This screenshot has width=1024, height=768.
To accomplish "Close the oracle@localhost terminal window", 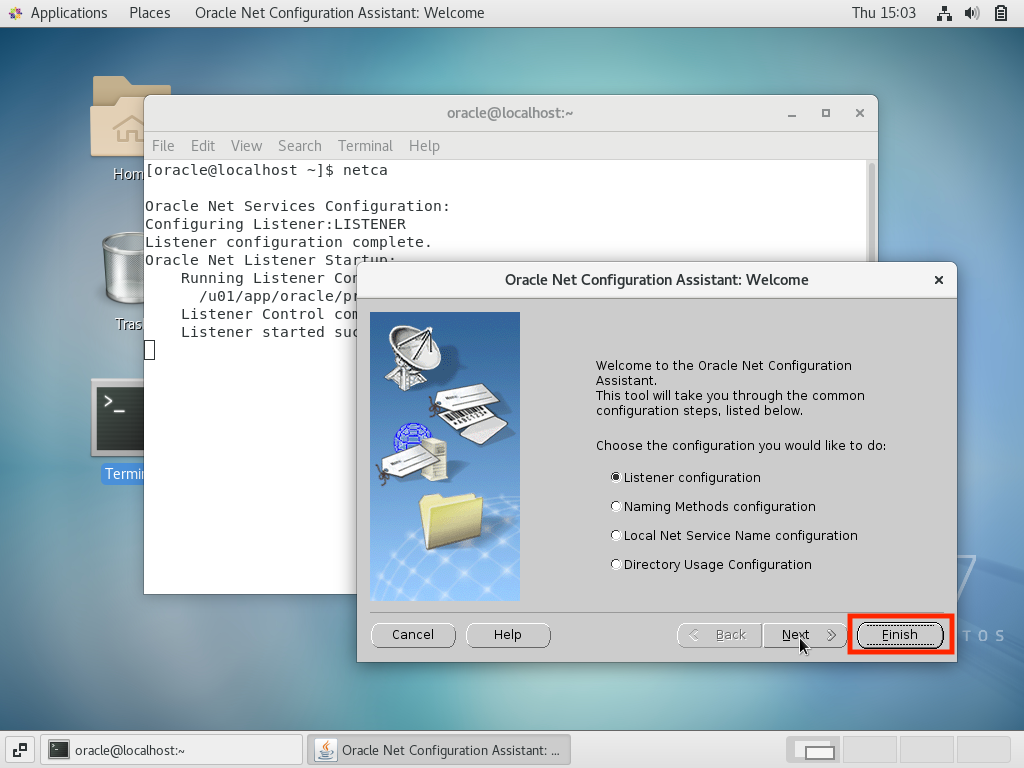I will [x=859, y=113].
